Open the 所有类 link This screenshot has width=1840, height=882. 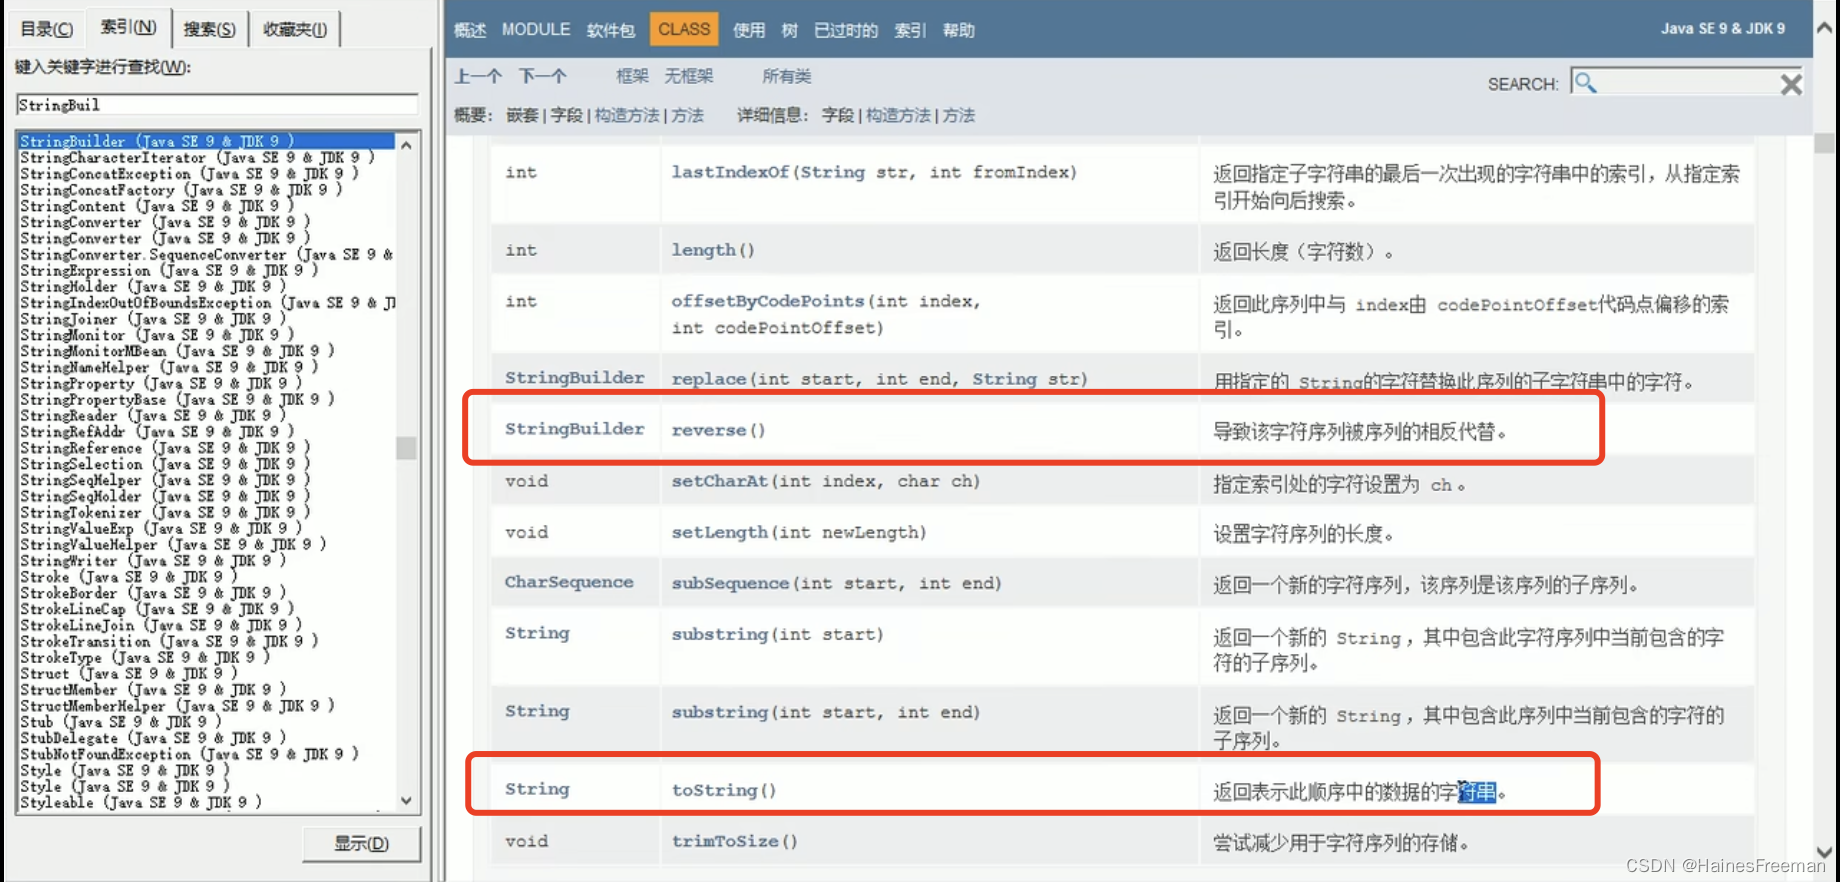point(787,76)
